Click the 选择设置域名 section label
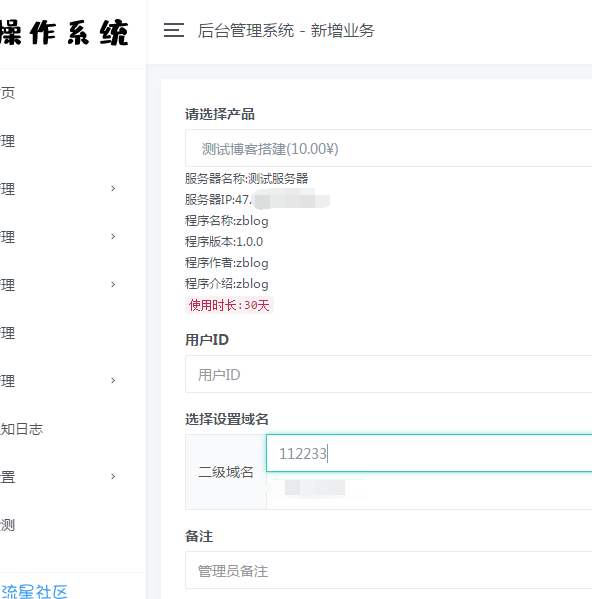The height and width of the screenshot is (599, 592). (x=227, y=419)
